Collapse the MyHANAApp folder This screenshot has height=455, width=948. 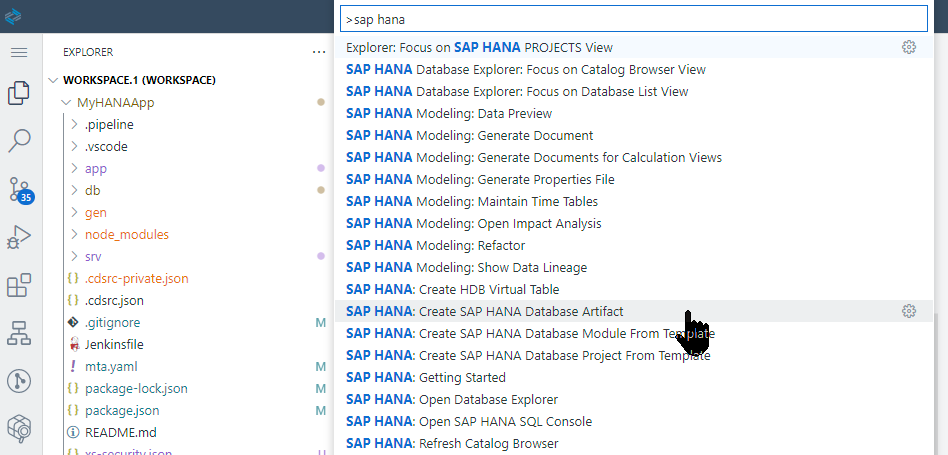[66, 102]
